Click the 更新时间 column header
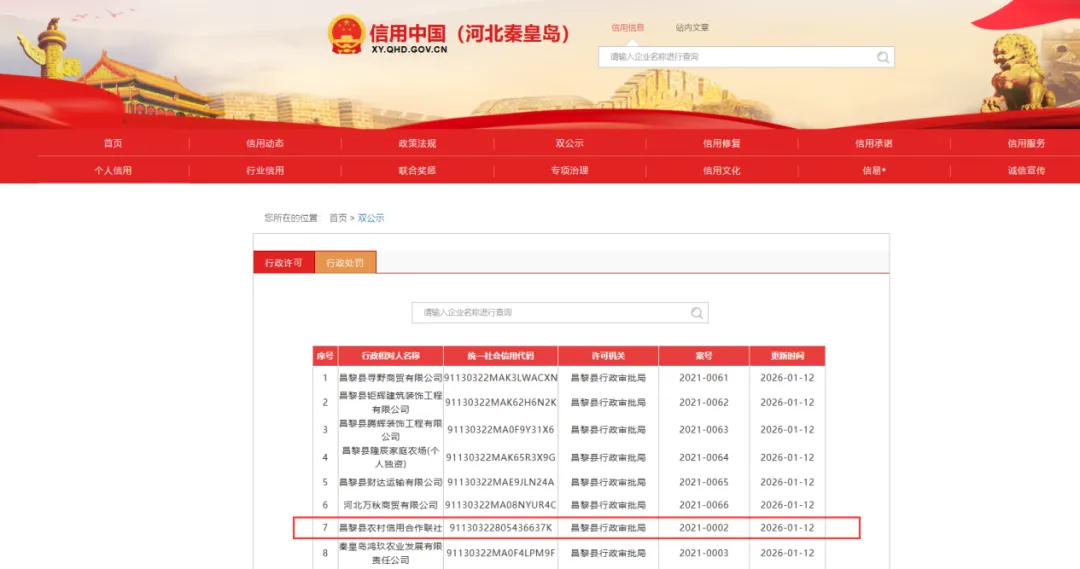The width and height of the screenshot is (1080, 569). [x=787, y=356]
